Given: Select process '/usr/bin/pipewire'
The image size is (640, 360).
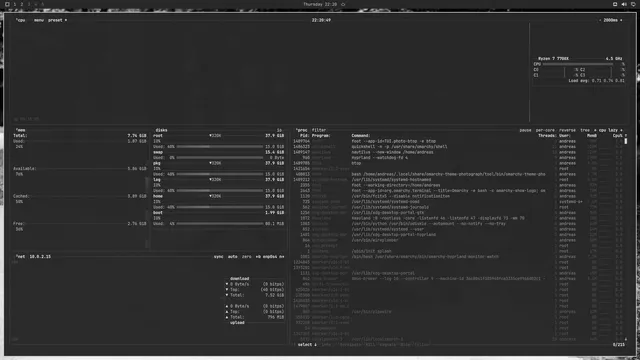Looking at the screenshot, I should (x=459, y=312).
